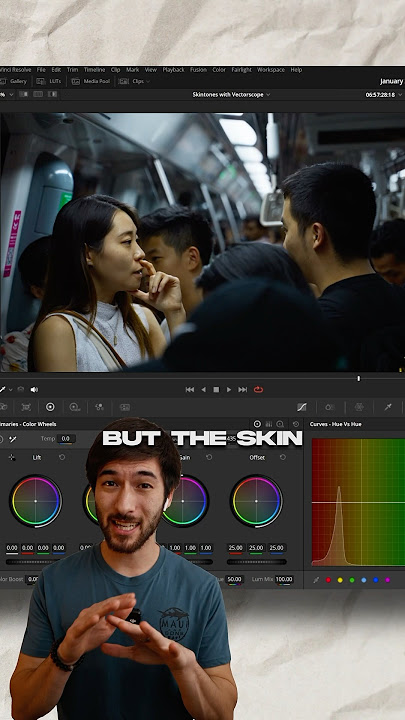Expand the timecode options dropdown

pyautogui.click(x=401, y=95)
